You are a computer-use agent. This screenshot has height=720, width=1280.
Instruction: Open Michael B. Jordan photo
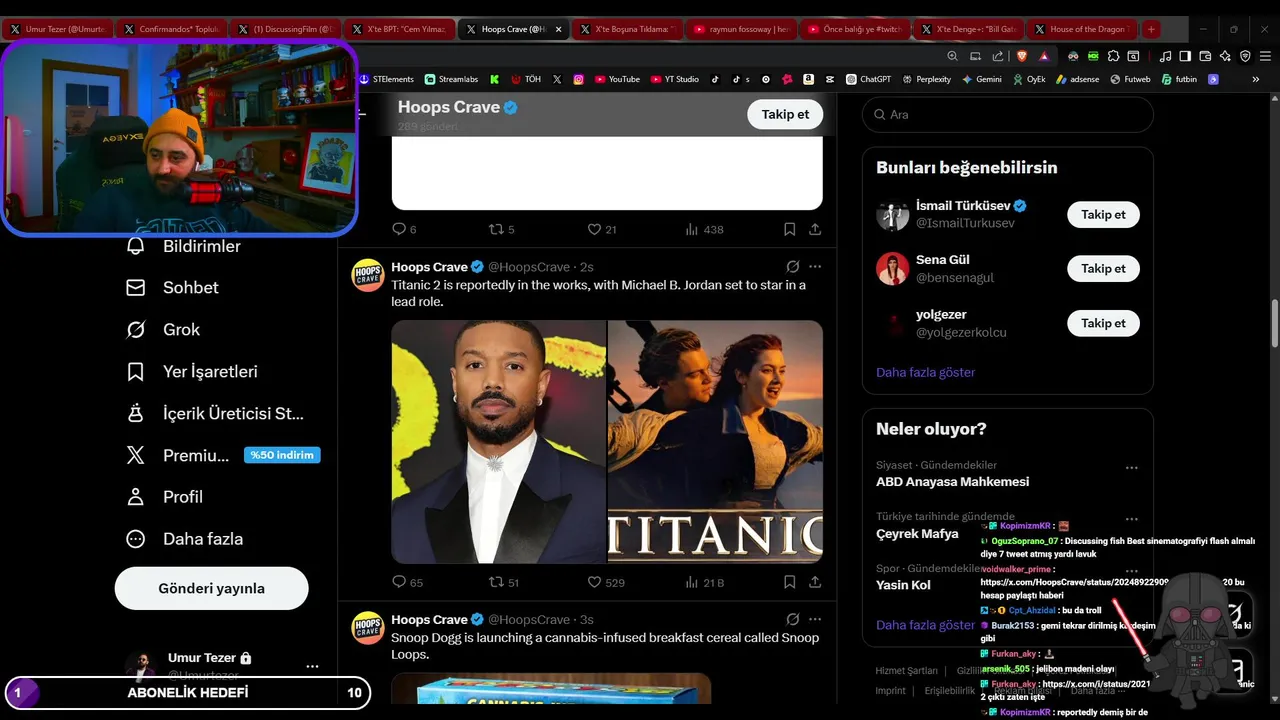click(x=498, y=441)
